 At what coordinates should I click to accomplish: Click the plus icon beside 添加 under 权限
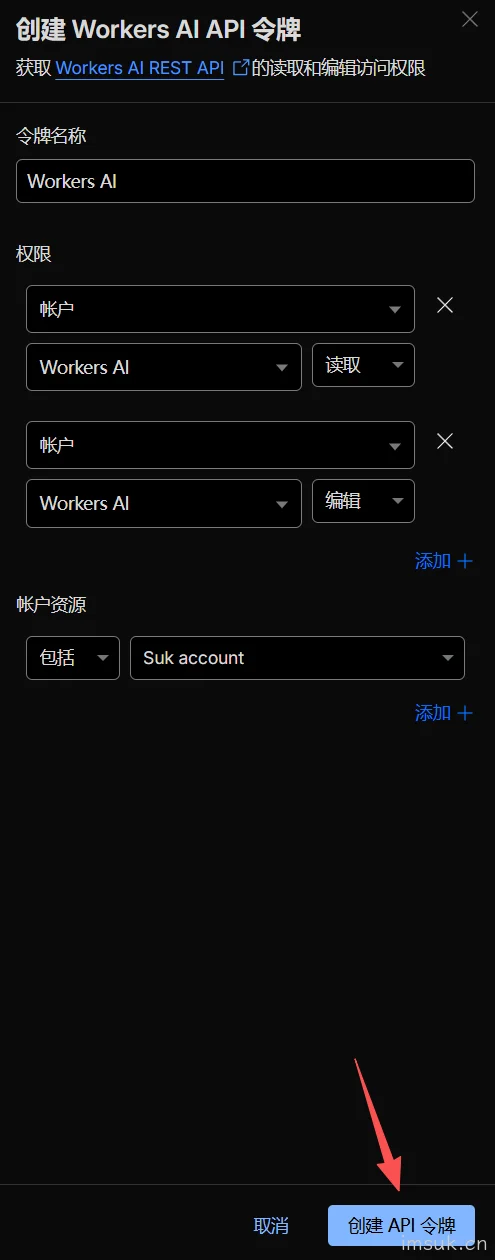click(x=464, y=561)
